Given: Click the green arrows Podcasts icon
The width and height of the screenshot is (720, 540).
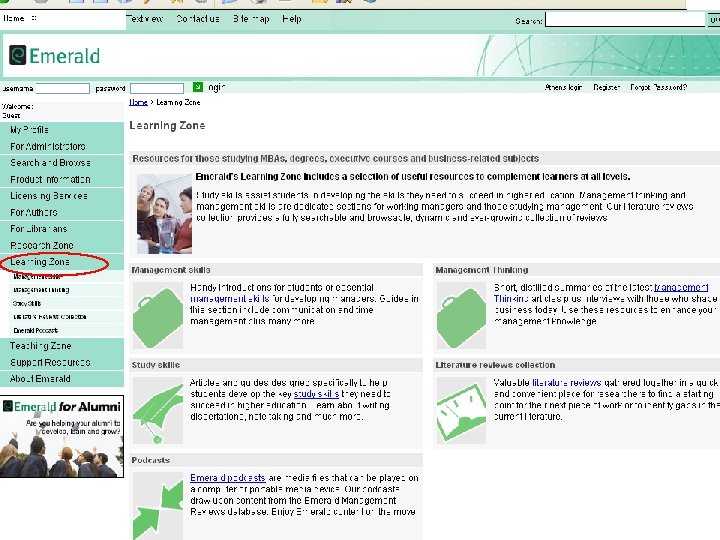Looking at the screenshot, I should [158, 506].
